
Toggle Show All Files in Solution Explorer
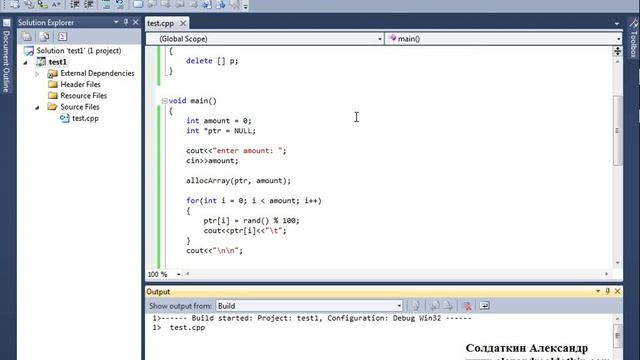pos(44,37)
